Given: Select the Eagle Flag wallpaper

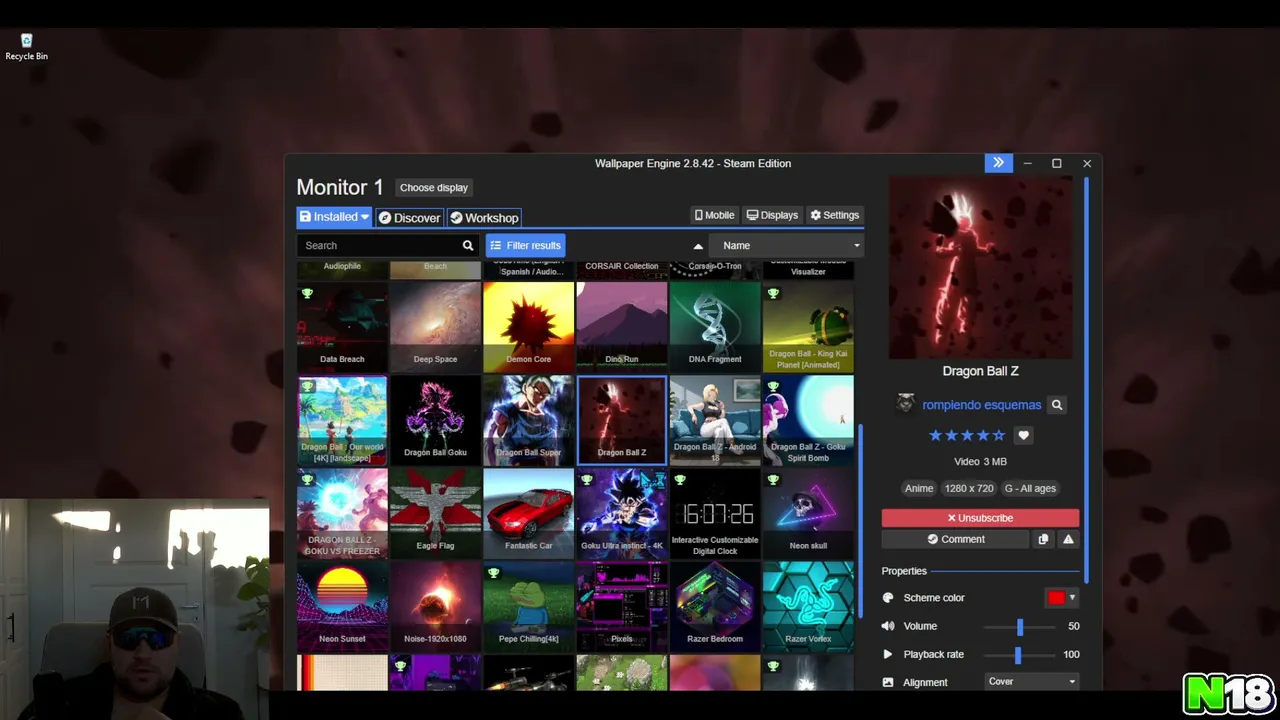Looking at the screenshot, I should click(x=435, y=514).
